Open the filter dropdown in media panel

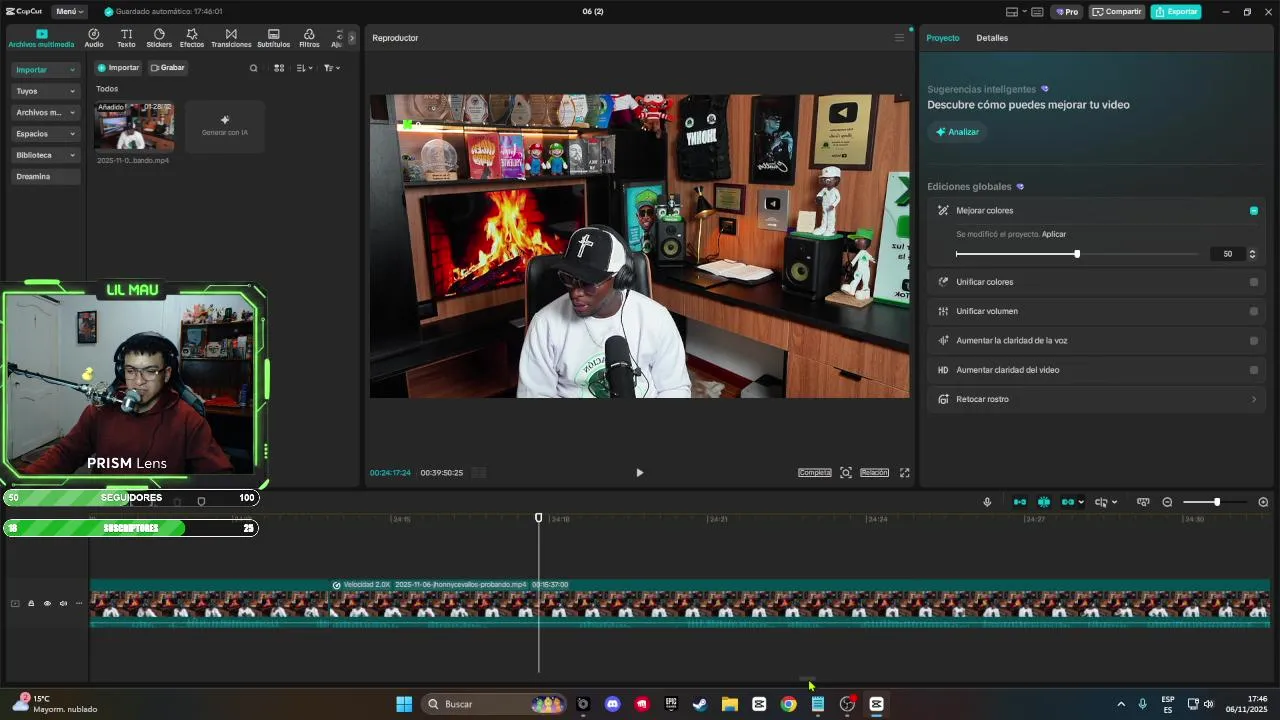tap(332, 68)
